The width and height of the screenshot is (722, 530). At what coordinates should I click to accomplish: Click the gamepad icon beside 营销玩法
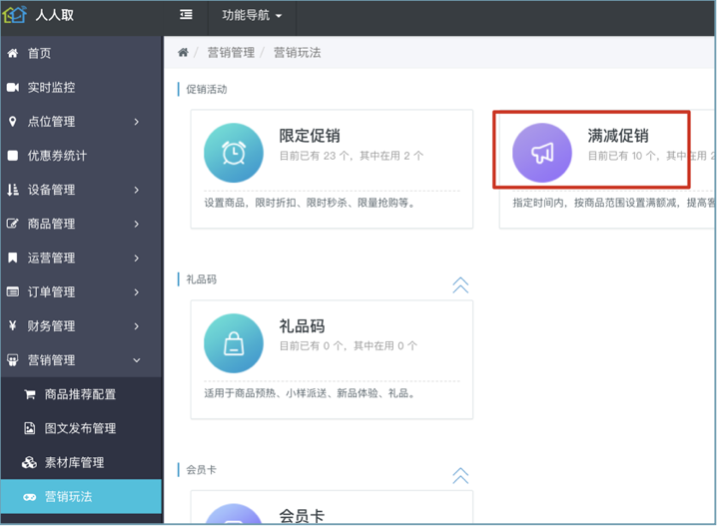29,497
